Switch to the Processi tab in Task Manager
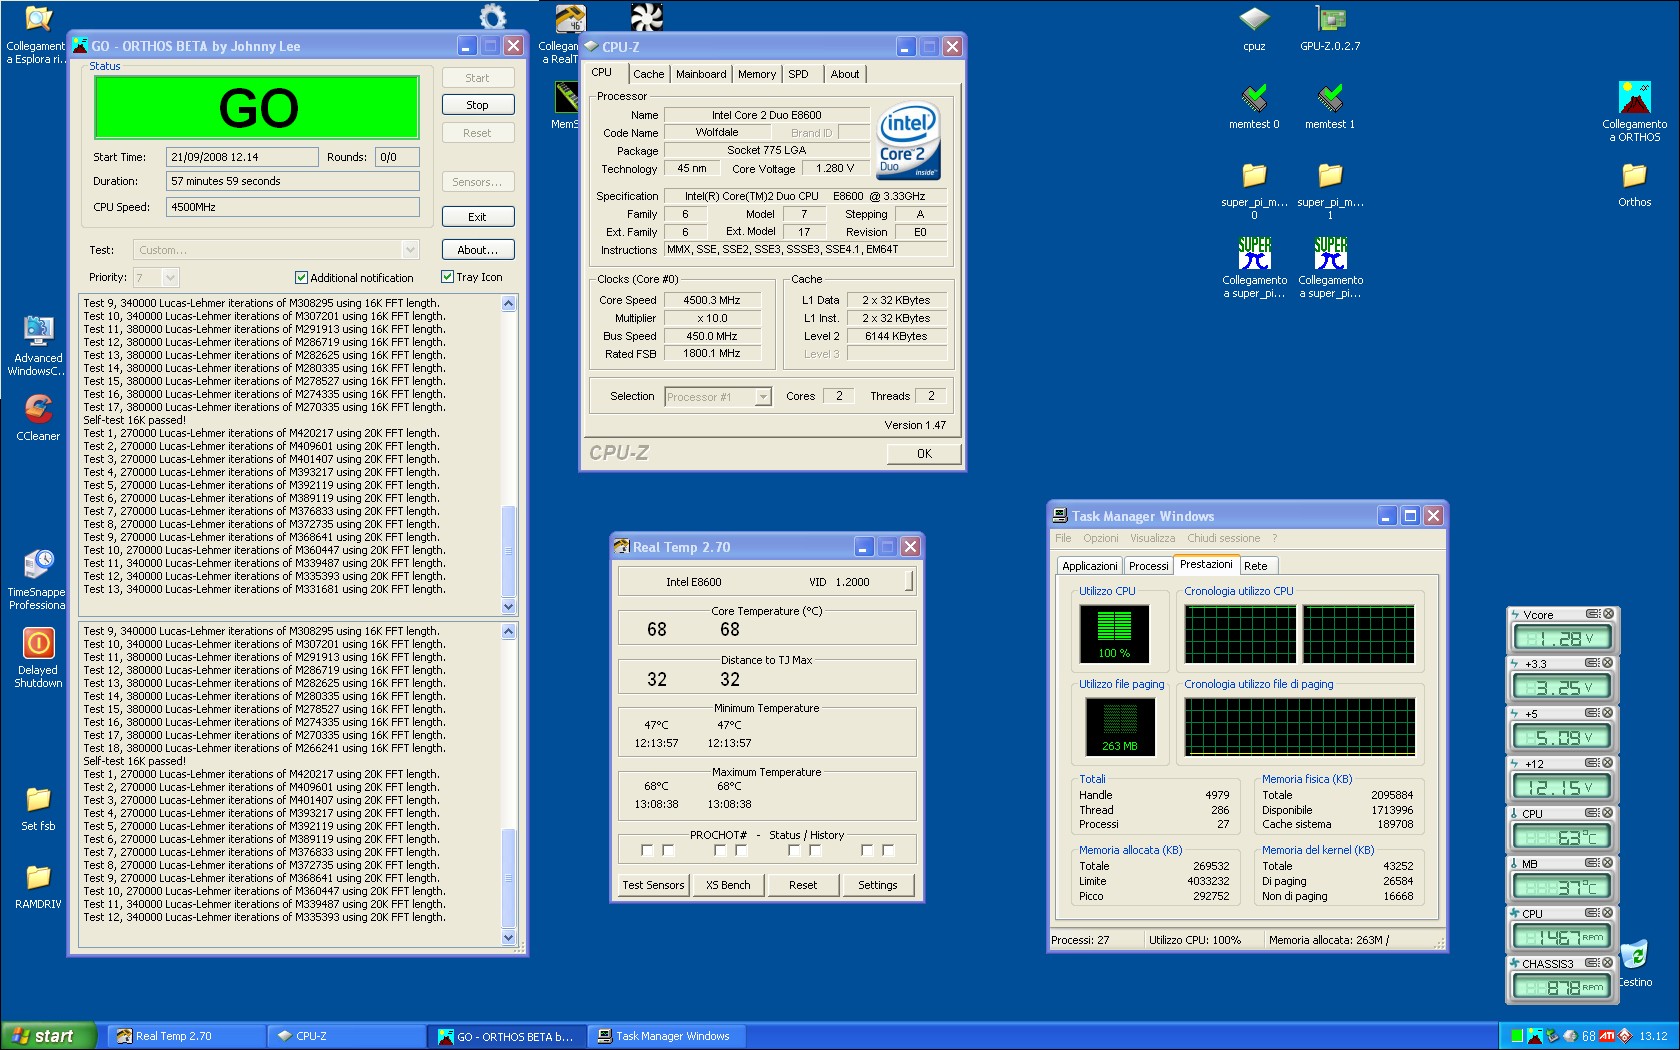This screenshot has height=1050, width=1680. click(x=1148, y=566)
